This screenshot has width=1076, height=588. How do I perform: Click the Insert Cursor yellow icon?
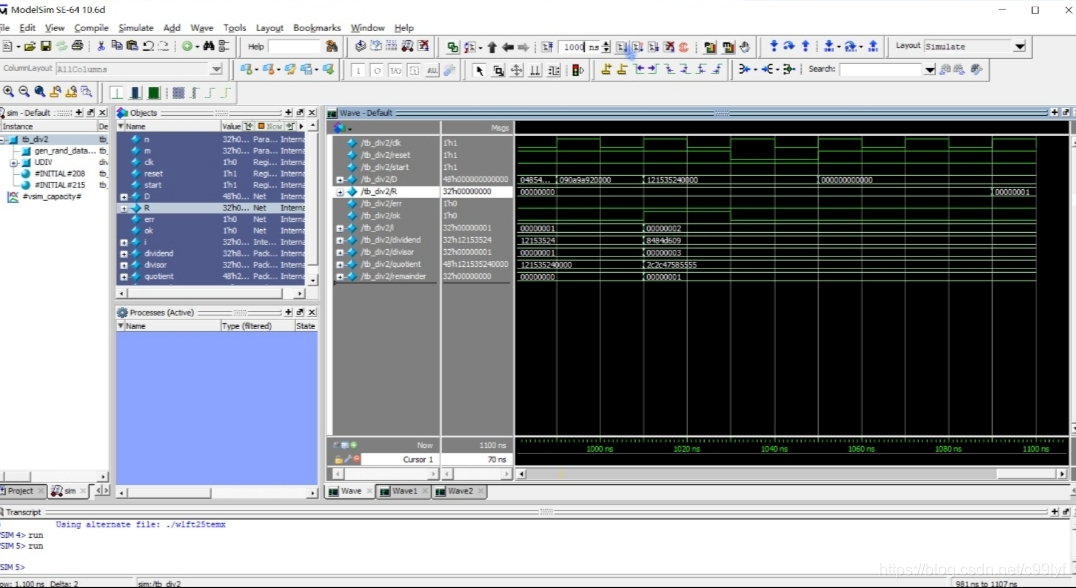pos(606,69)
